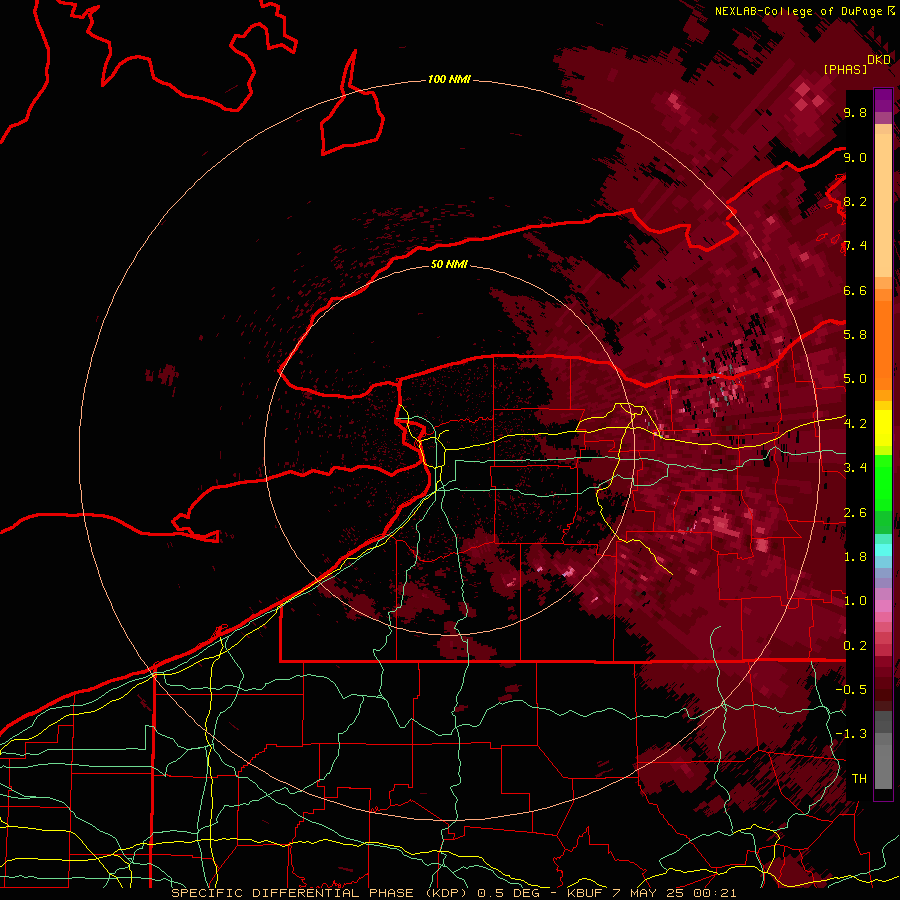
Task: Pick the cyan segment of the color bar
Action: click(x=883, y=550)
